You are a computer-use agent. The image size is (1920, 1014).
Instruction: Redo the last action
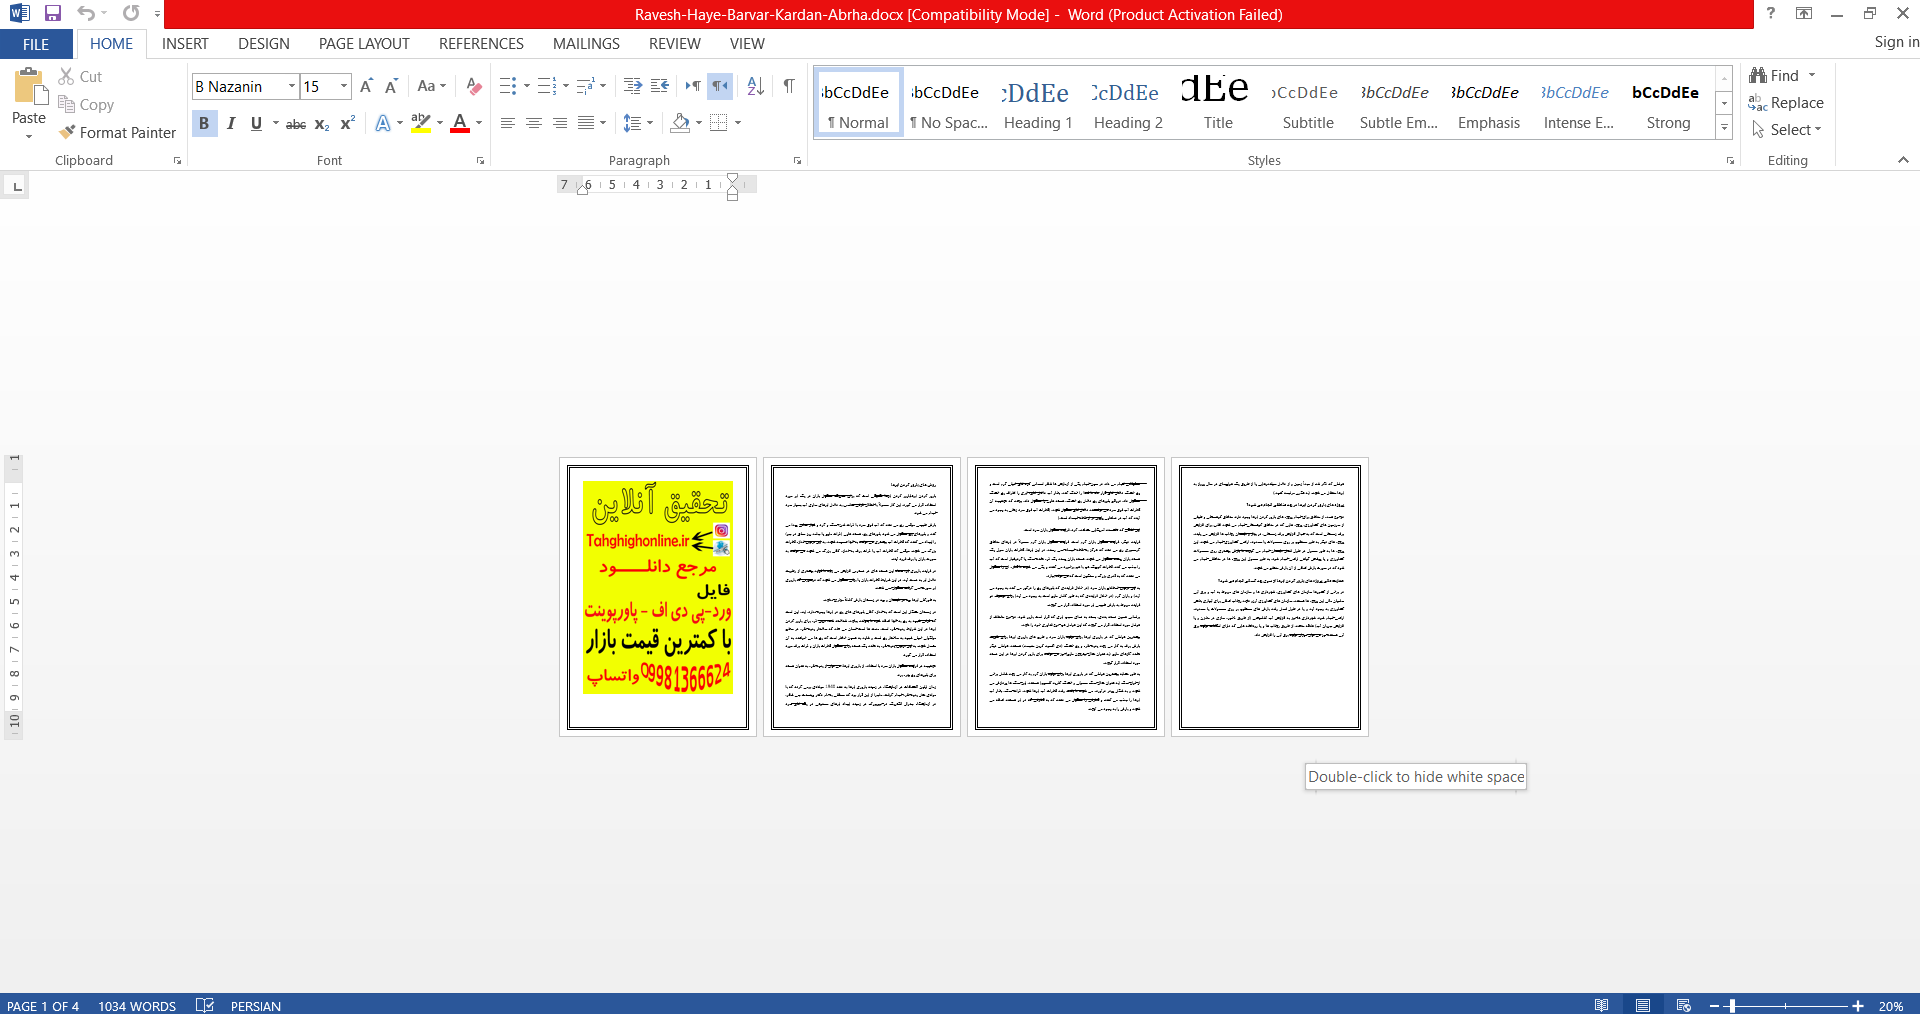131,13
